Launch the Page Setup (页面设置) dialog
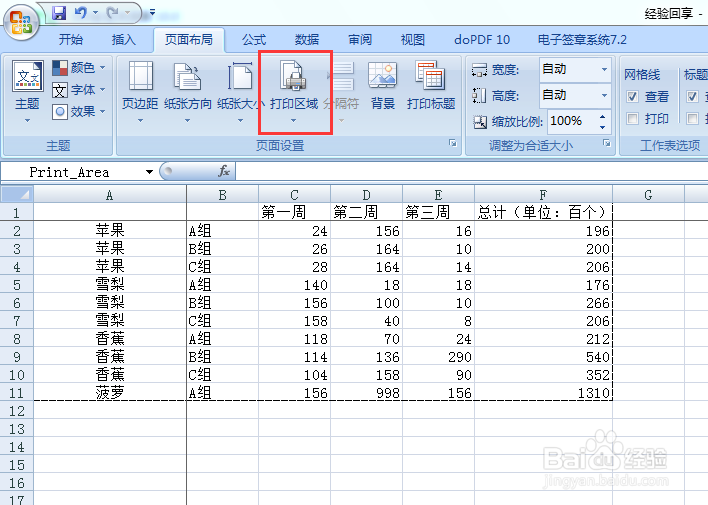Viewport: 708px width, 505px height. pos(452,143)
